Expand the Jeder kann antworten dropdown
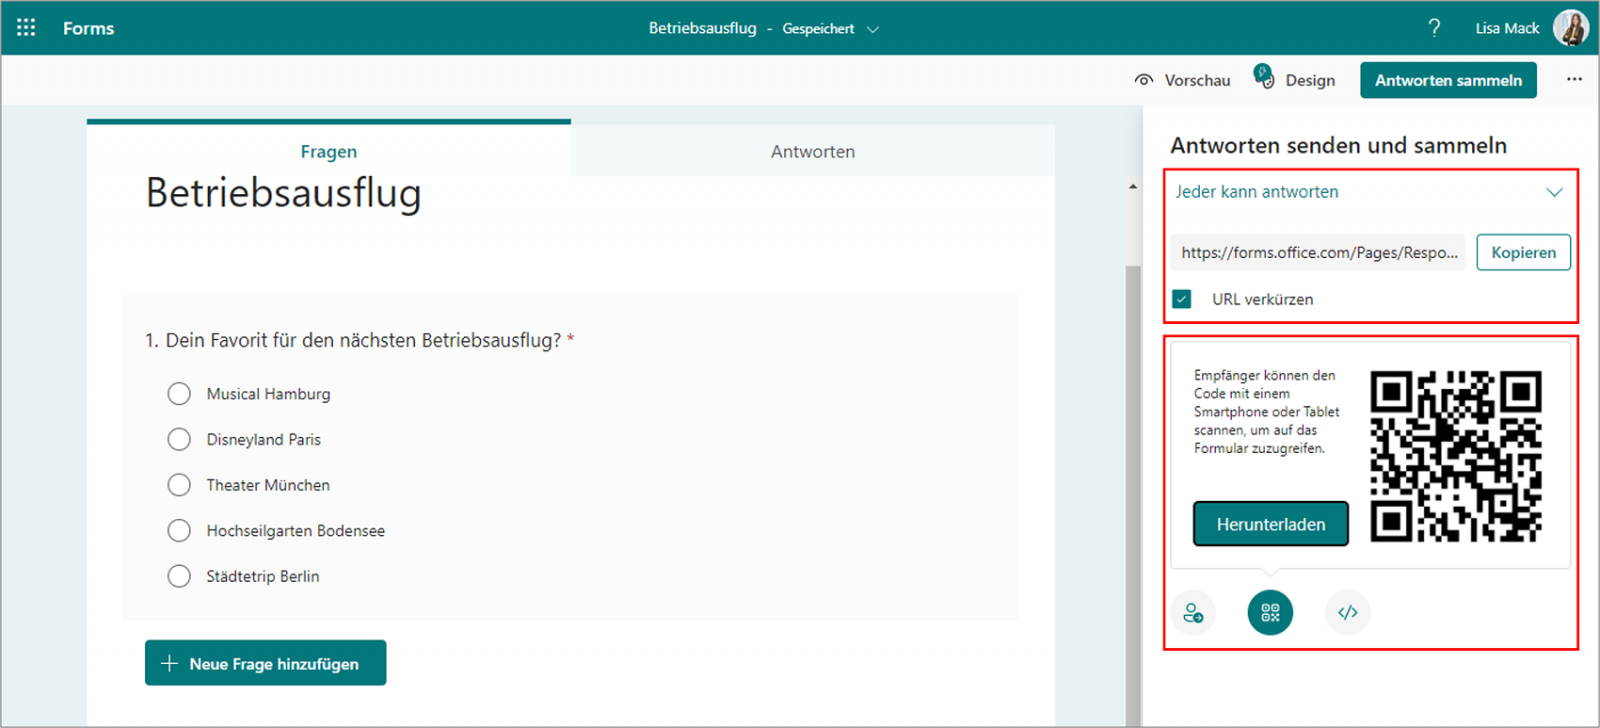Screen dimensions: 1600x728 (x=1553, y=192)
